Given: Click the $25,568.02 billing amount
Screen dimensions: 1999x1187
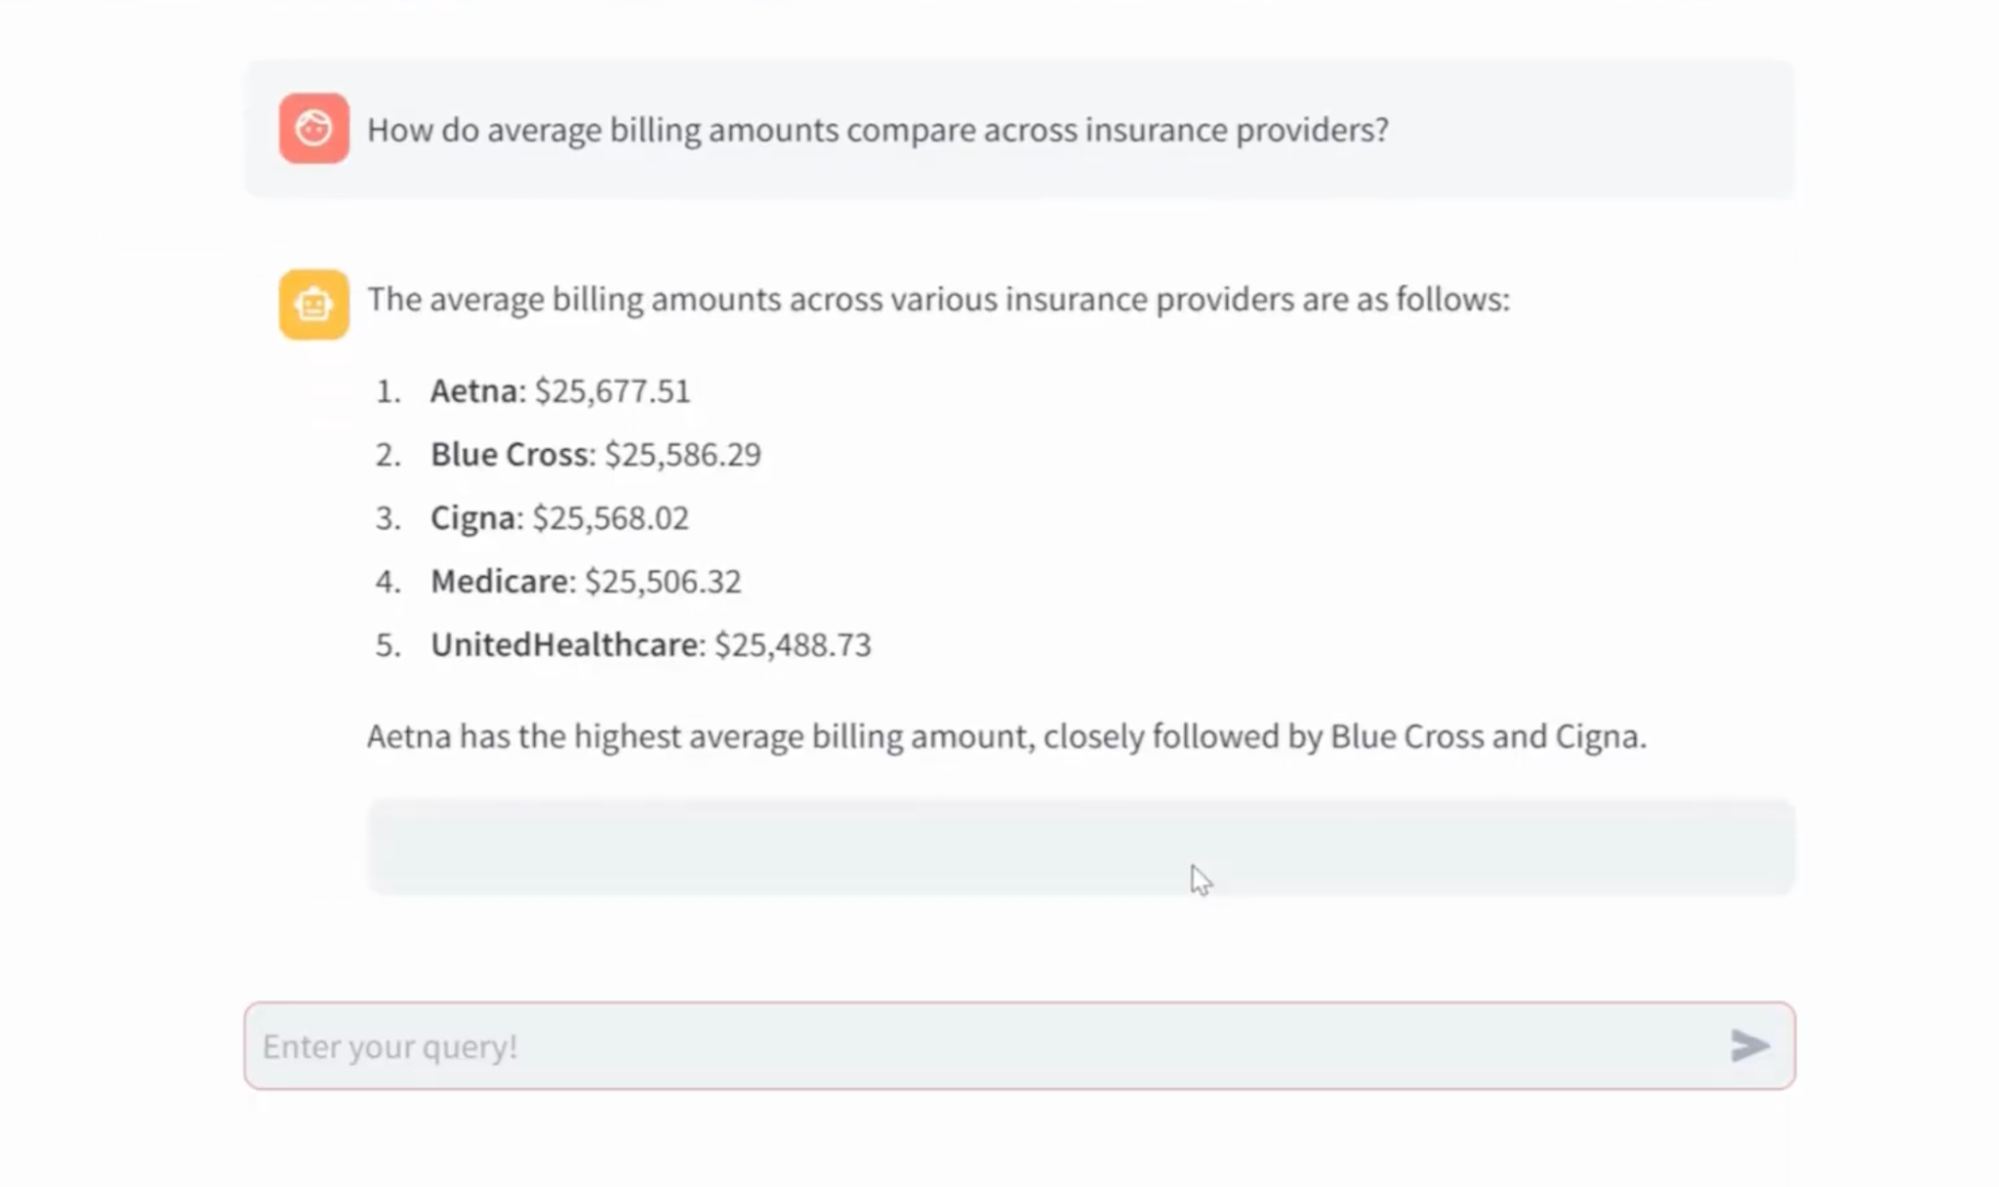Looking at the screenshot, I should pyautogui.click(x=610, y=518).
